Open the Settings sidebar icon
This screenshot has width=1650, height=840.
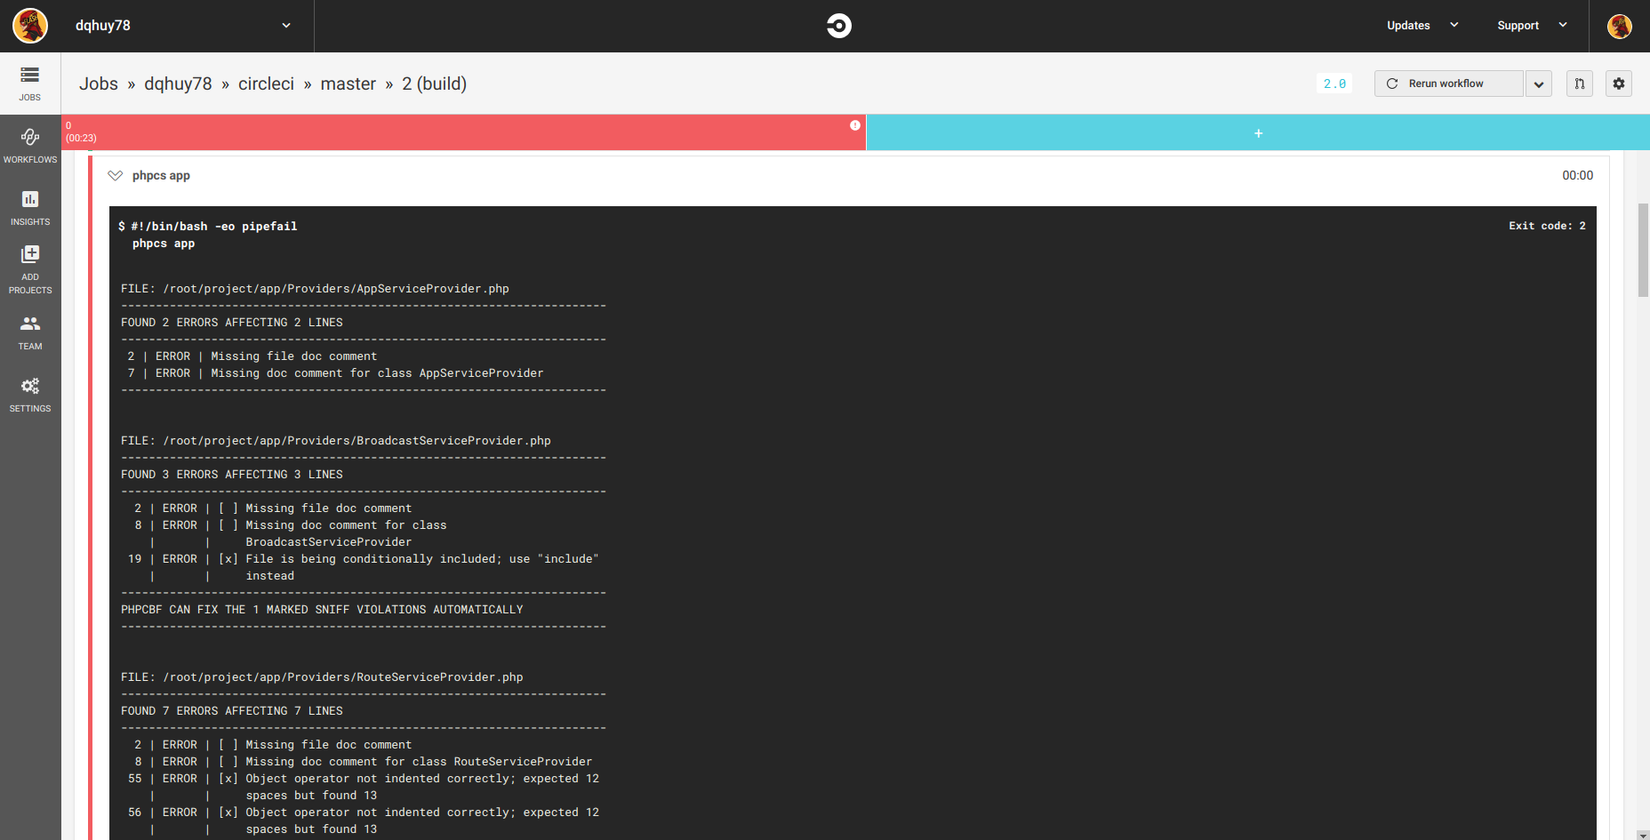[30, 395]
